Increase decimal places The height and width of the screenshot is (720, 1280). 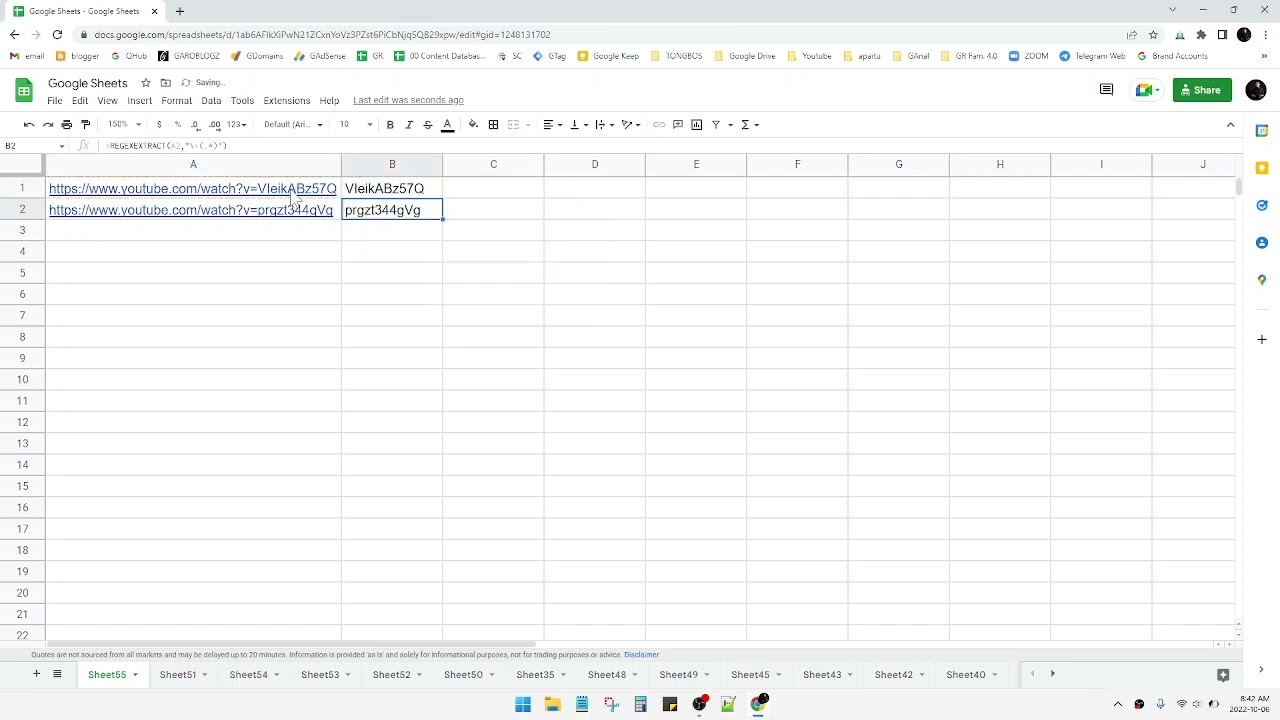(215, 125)
